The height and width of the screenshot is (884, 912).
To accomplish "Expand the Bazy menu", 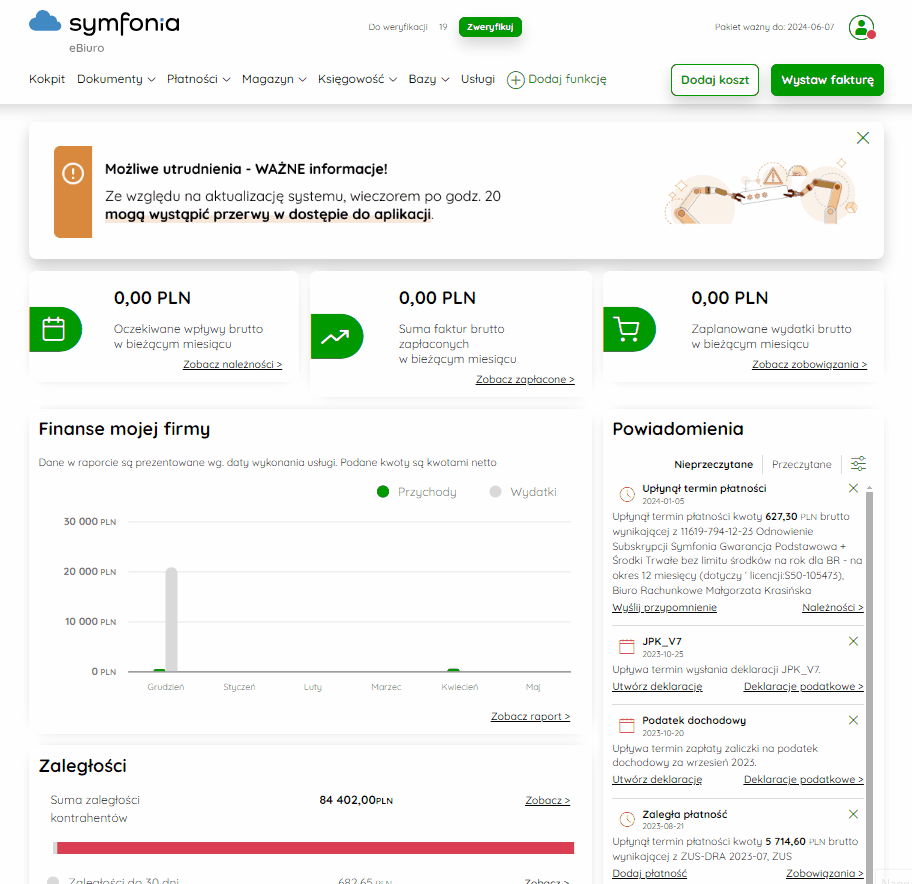I will (x=429, y=79).
